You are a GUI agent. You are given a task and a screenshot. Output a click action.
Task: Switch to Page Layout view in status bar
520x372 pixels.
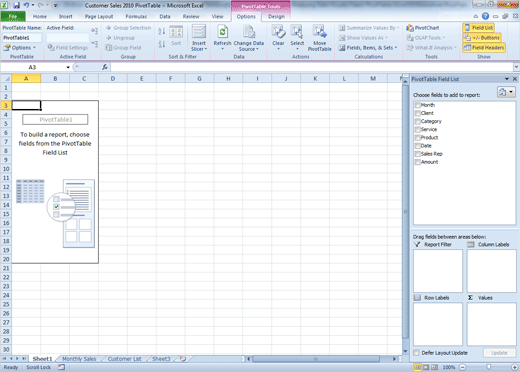(x=426, y=367)
